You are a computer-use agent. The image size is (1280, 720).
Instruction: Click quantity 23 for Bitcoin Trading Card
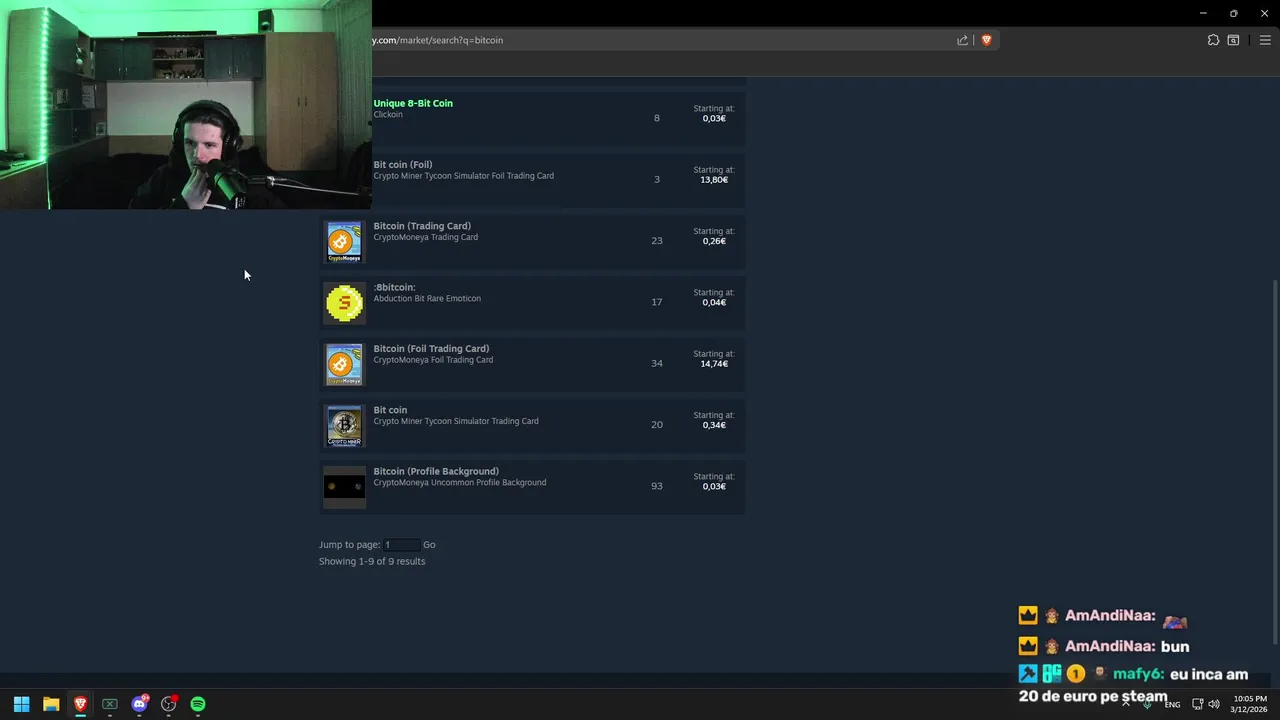(x=657, y=241)
